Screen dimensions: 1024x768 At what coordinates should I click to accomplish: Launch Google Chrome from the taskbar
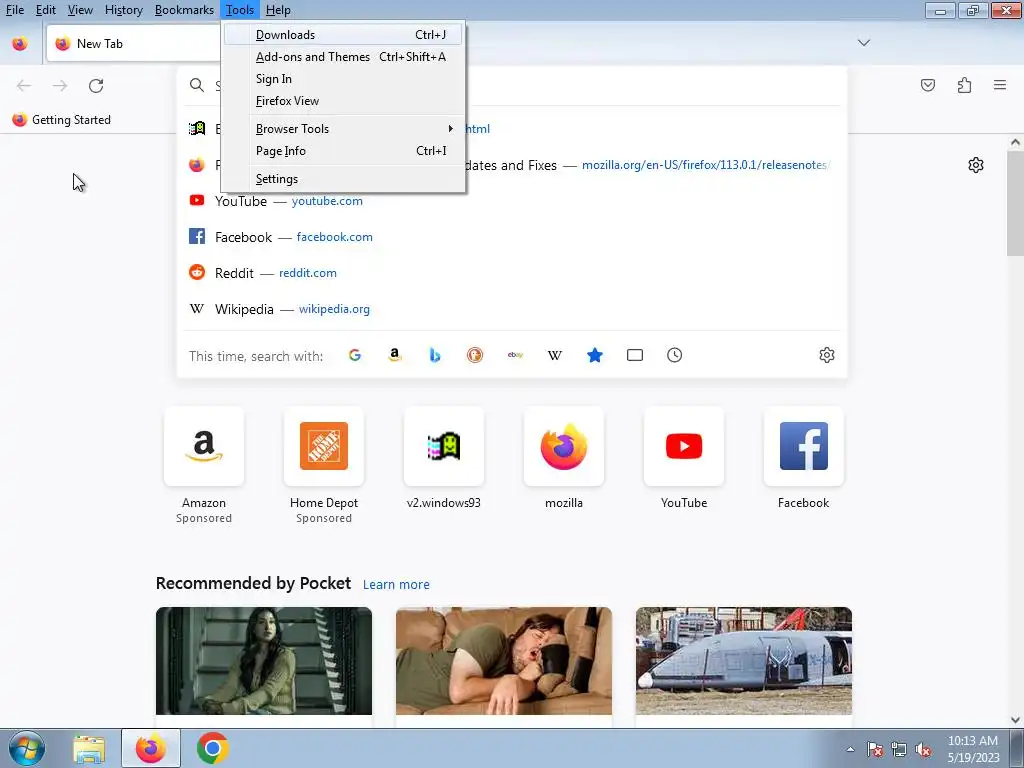(x=212, y=749)
